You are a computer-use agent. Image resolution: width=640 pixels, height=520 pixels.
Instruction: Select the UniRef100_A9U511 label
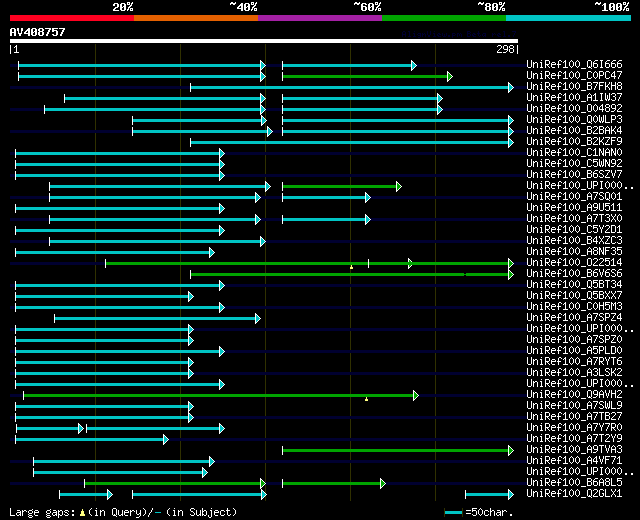574,208
